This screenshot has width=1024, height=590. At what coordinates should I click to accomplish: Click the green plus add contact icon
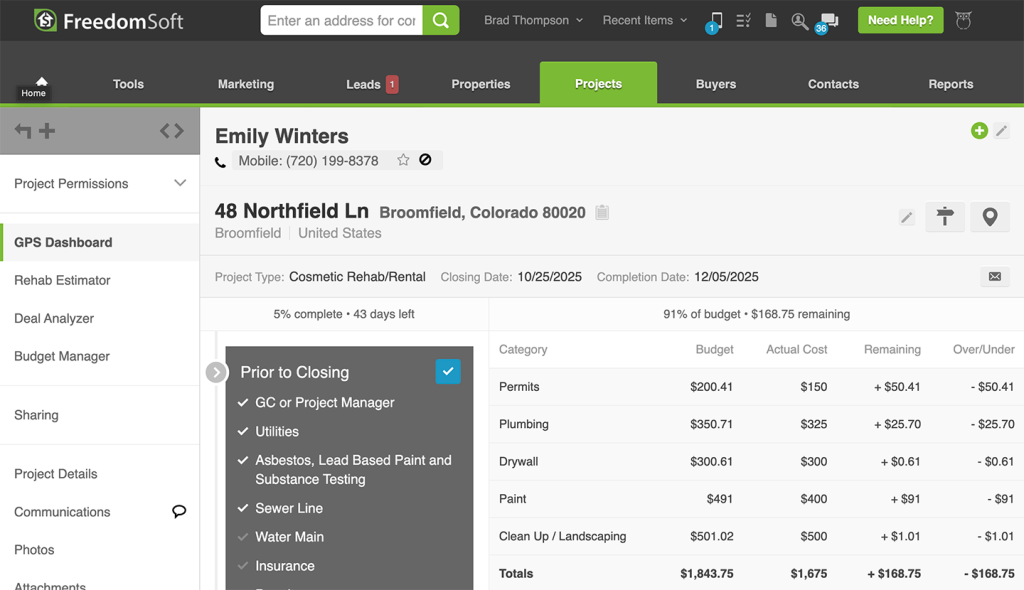click(979, 131)
